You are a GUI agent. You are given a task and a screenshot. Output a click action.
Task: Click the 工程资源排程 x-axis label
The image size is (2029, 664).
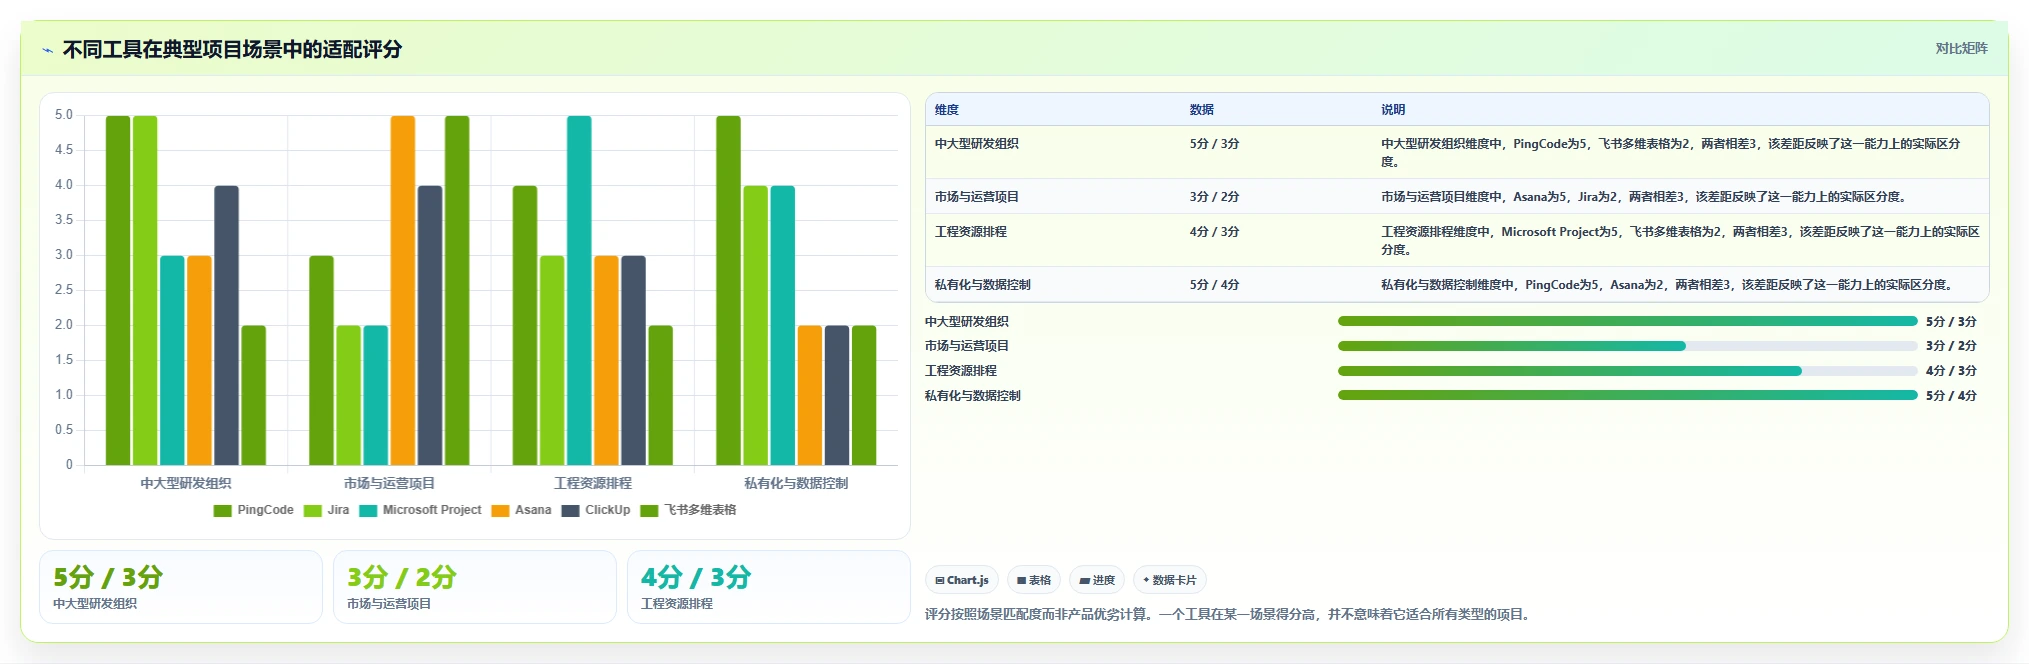[x=593, y=483]
